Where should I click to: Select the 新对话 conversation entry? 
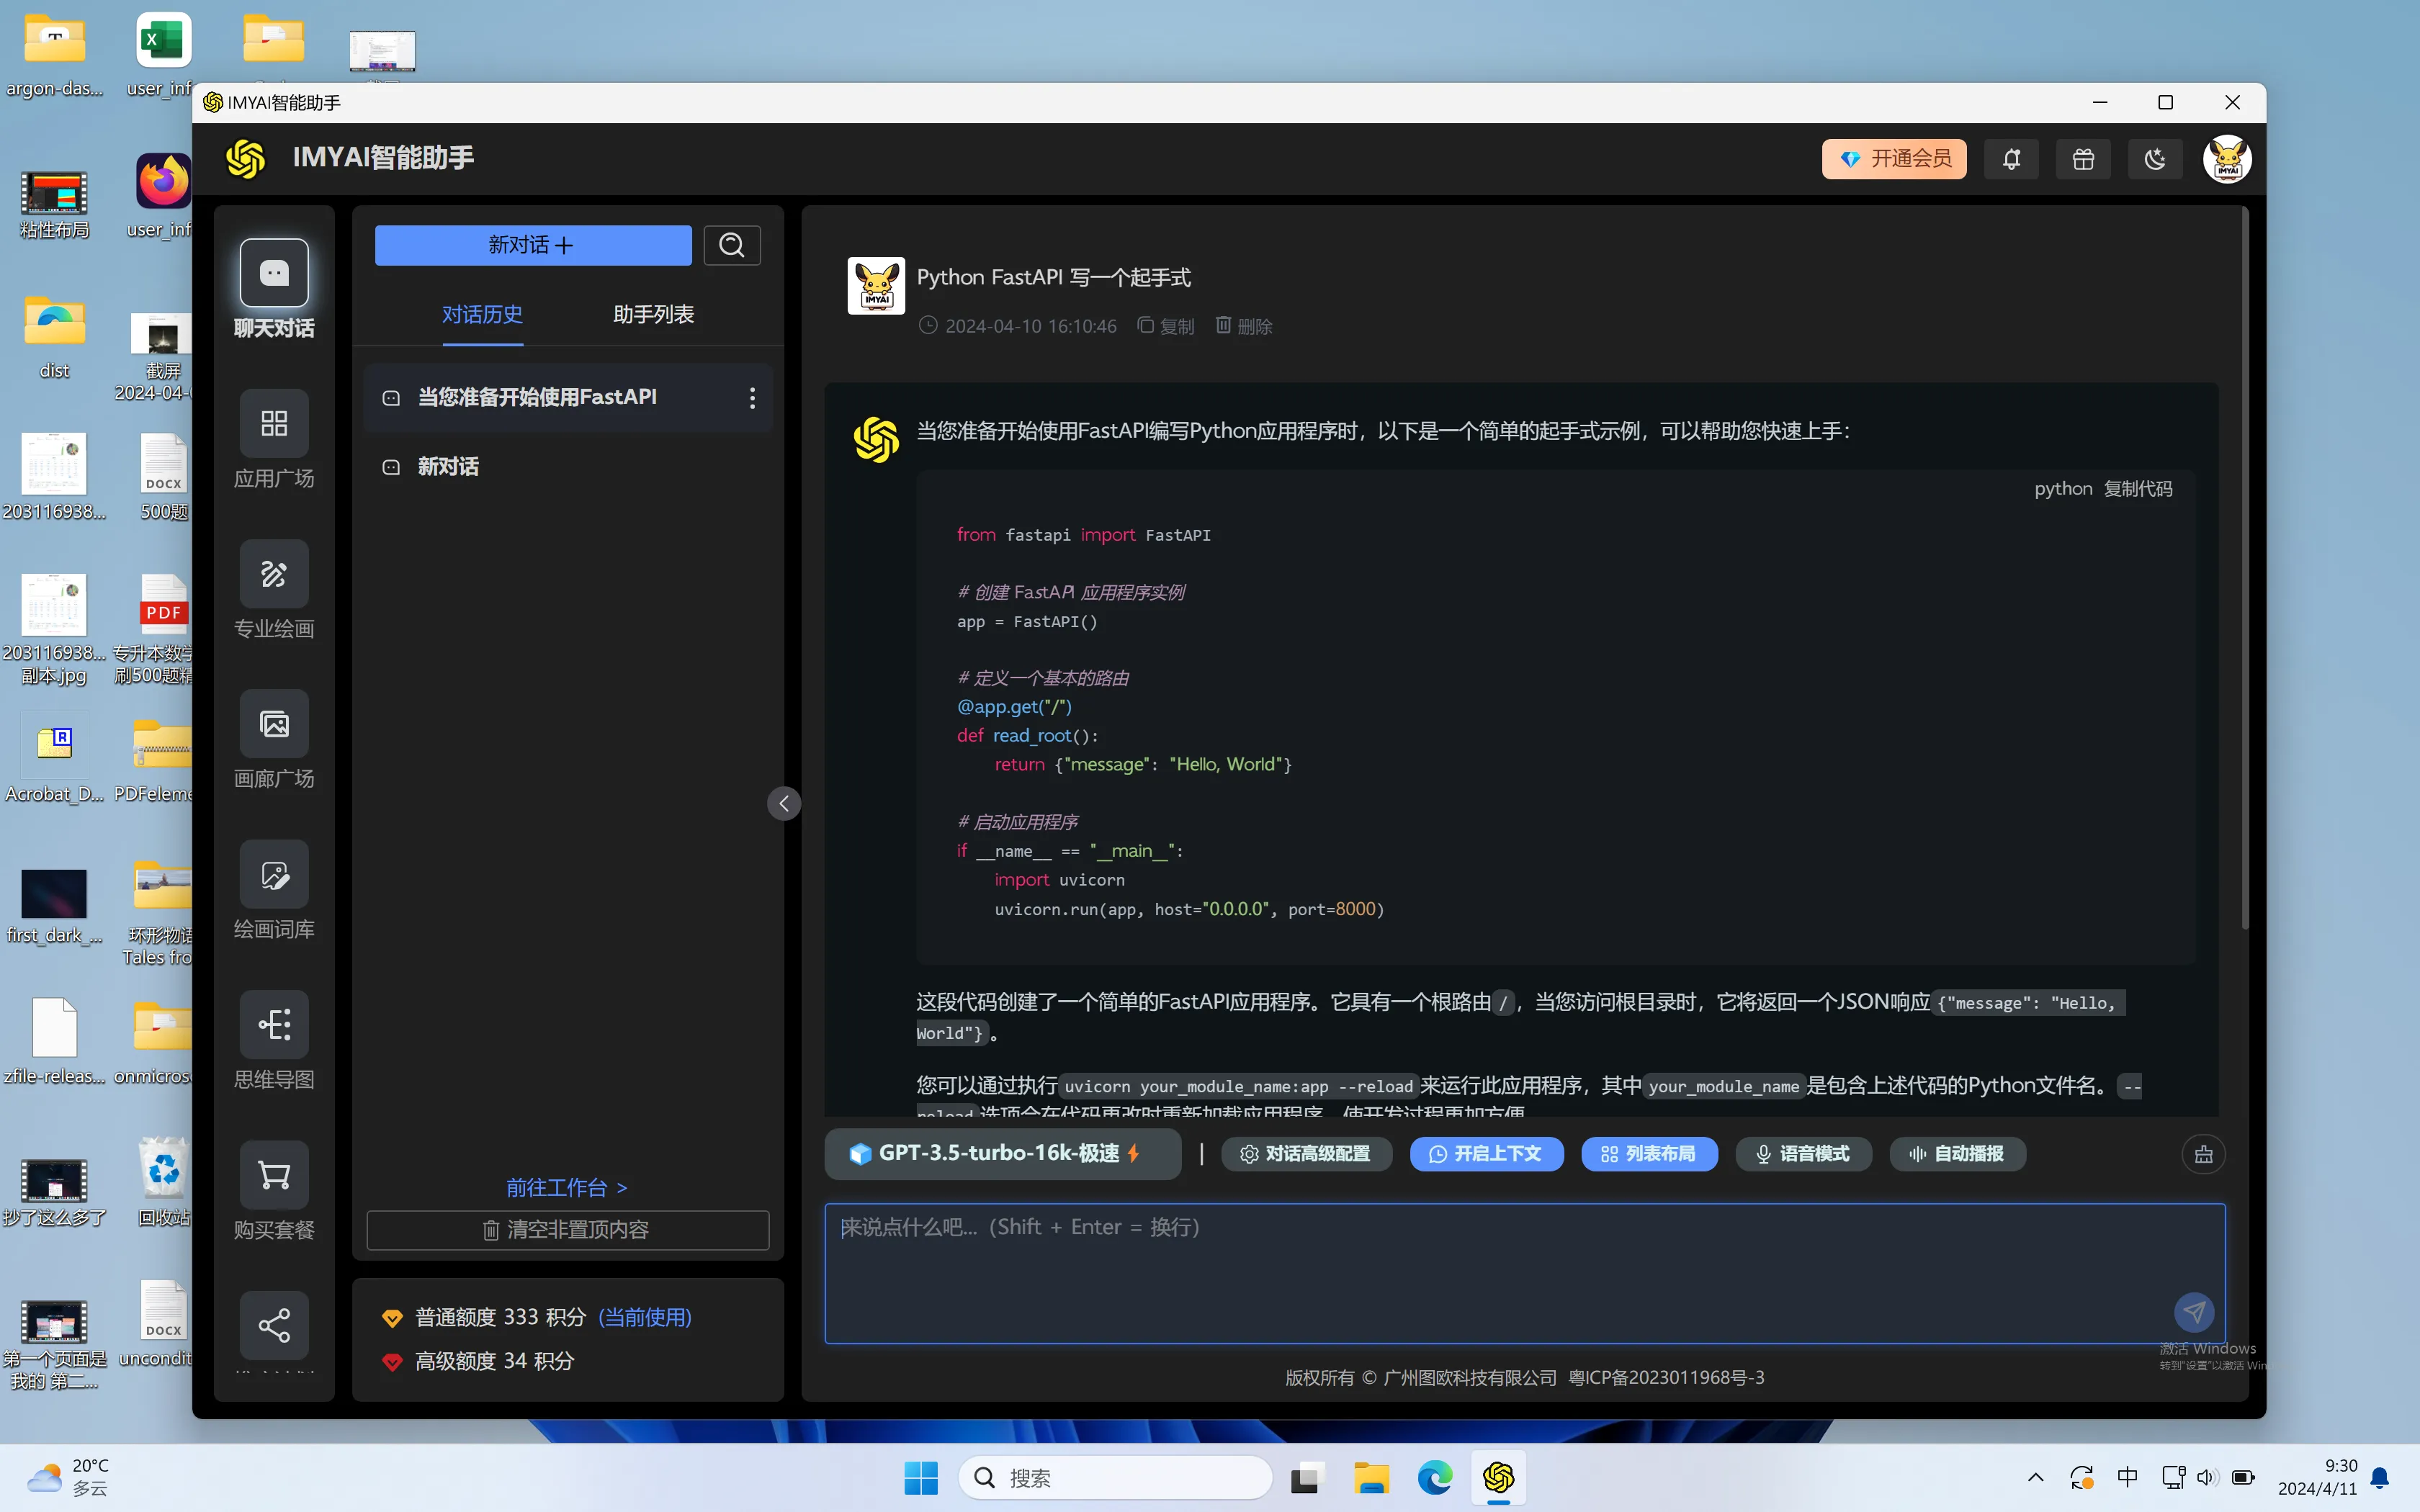pos(568,467)
